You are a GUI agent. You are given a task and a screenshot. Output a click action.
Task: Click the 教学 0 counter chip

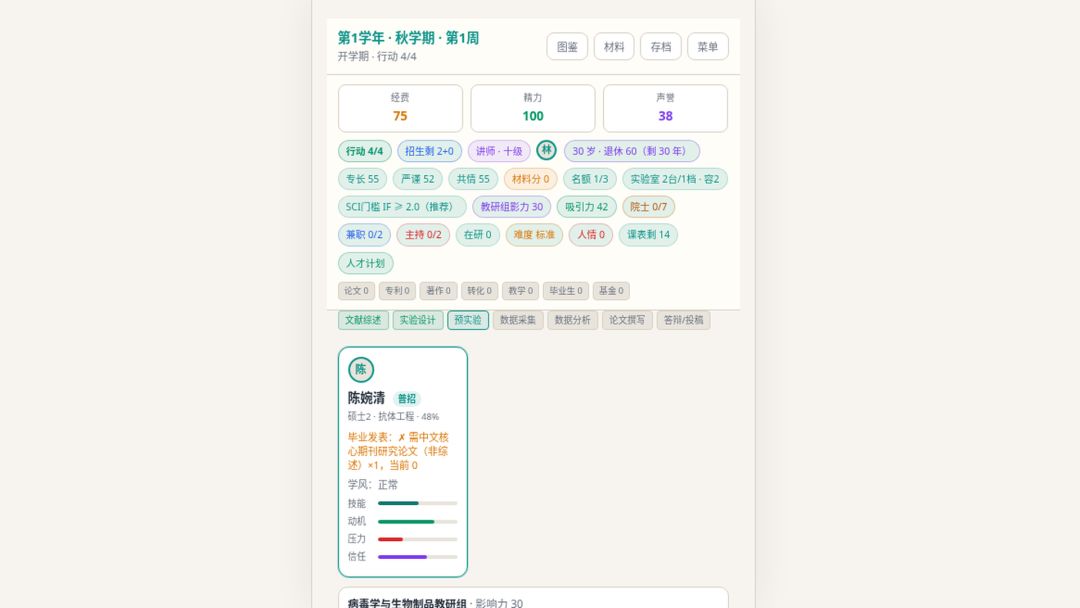[x=520, y=291]
